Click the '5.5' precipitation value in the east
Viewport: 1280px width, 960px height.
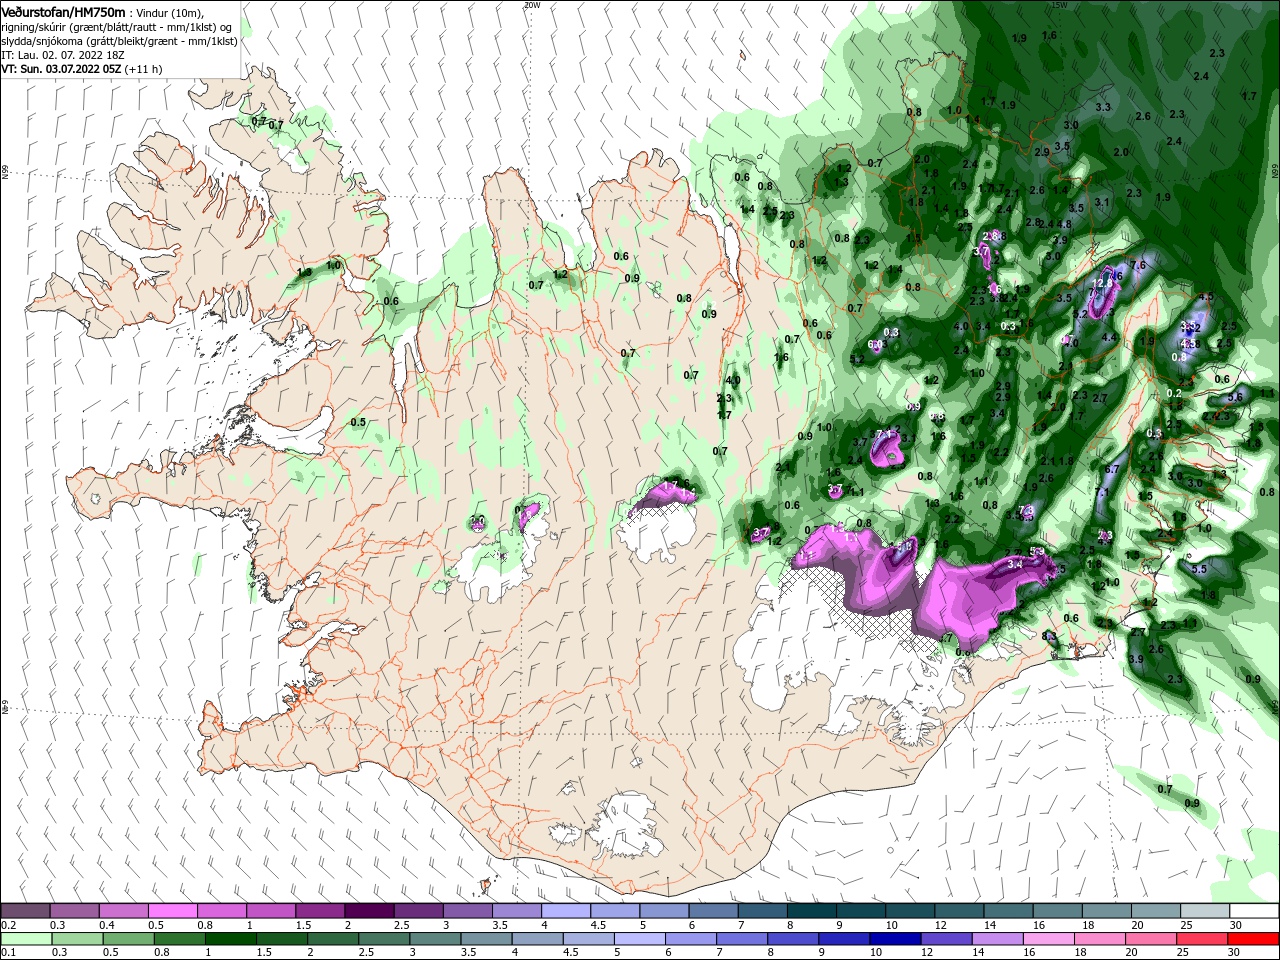(1200, 569)
